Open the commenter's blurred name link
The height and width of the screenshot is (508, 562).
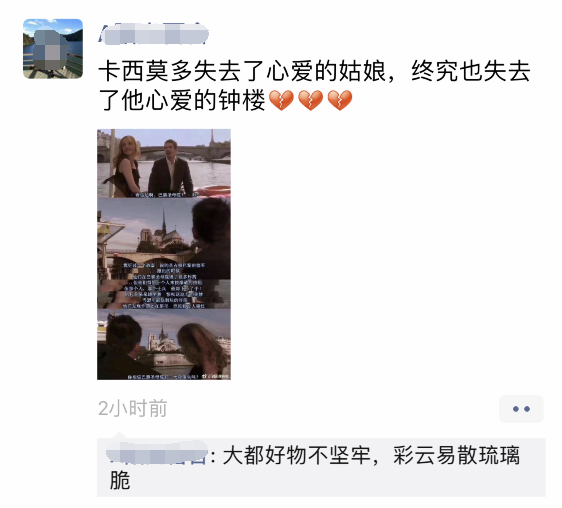[157, 455]
